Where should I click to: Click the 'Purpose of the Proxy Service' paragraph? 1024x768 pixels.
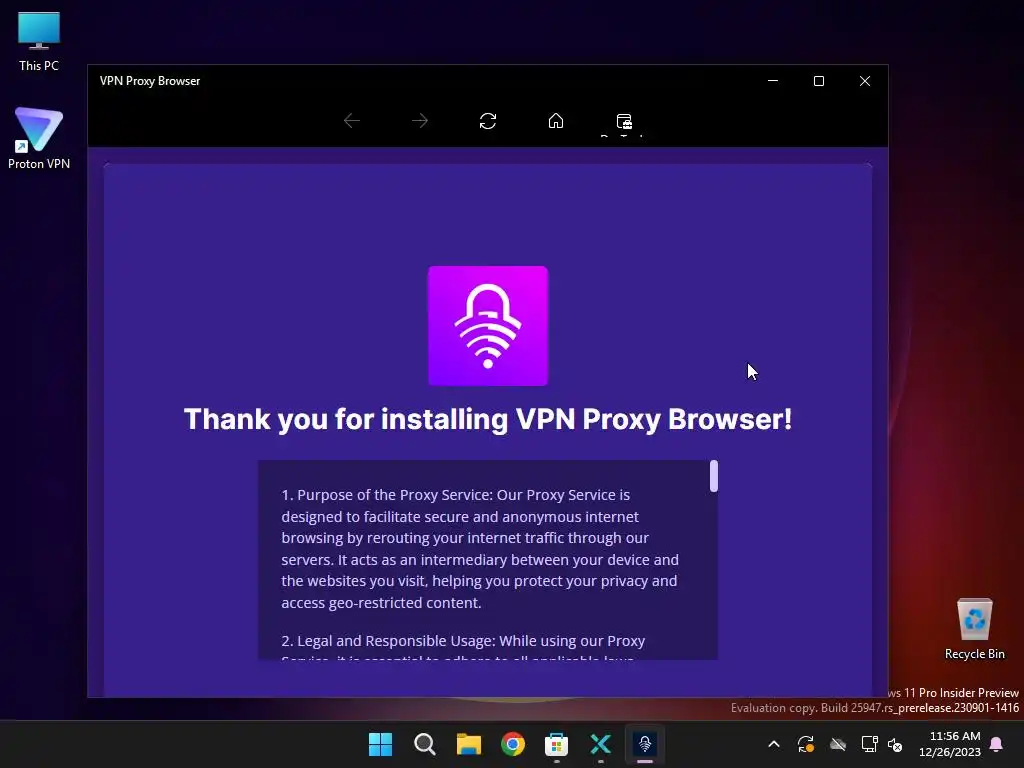tap(480, 549)
